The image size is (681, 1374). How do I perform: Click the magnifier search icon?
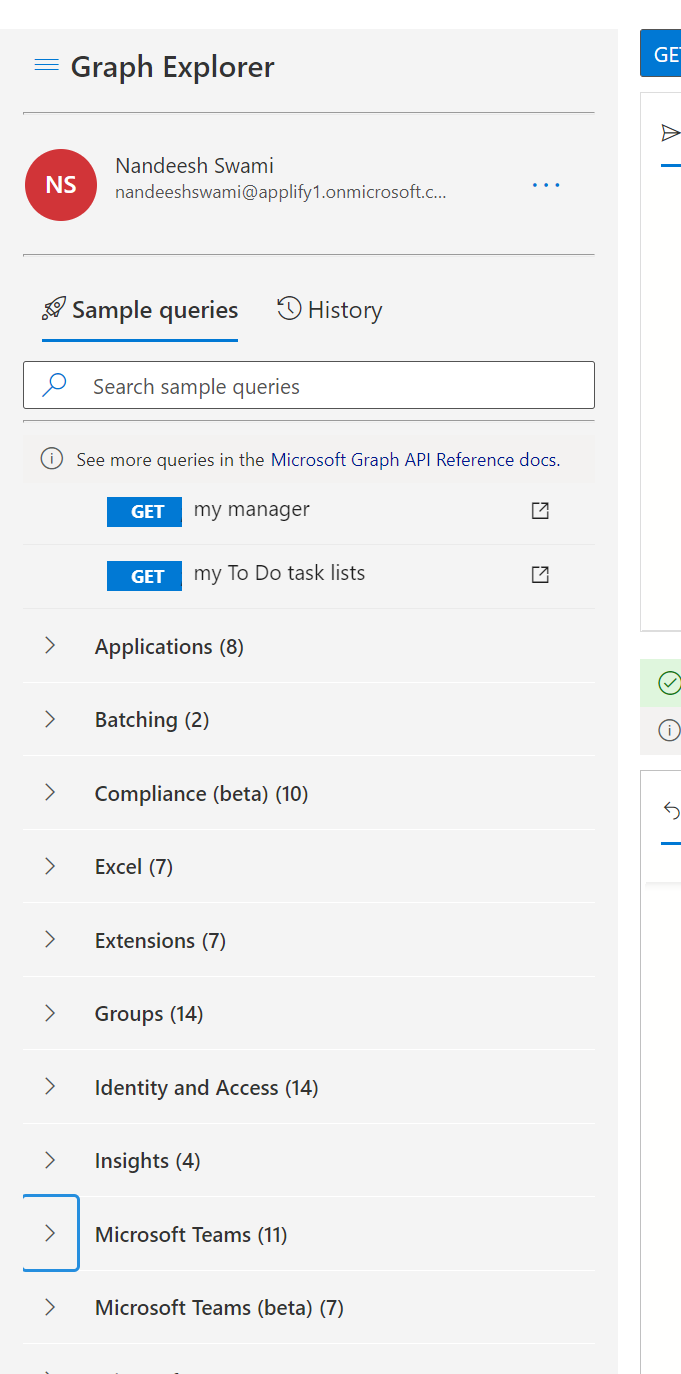[x=55, y=386]
